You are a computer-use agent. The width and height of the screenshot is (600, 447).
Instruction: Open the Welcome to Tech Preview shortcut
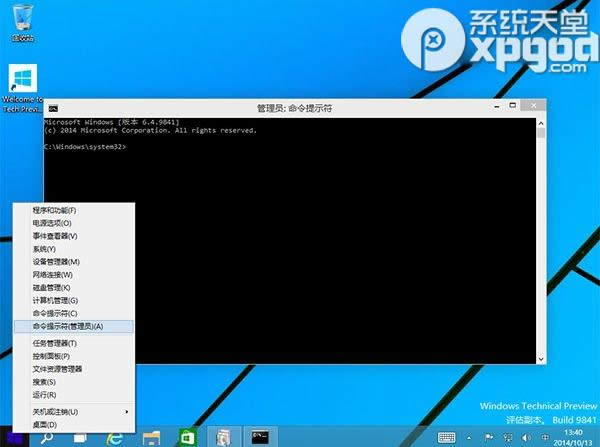point(22,84)
